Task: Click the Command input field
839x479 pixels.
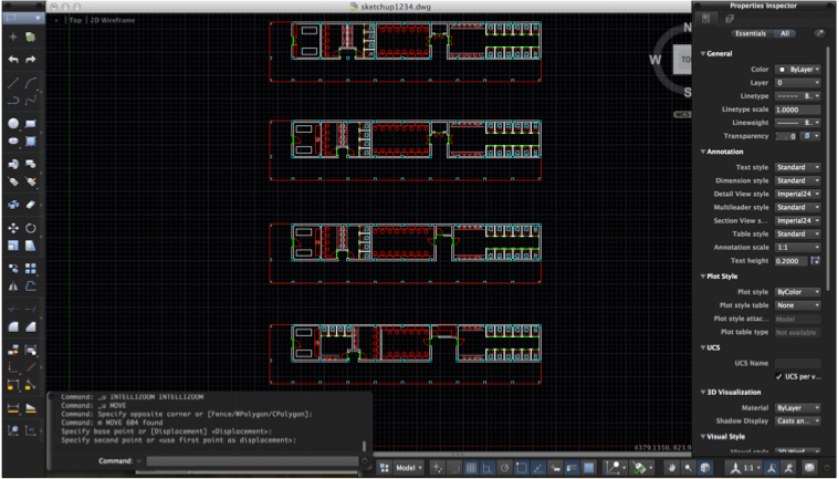Action: point(251,461)
